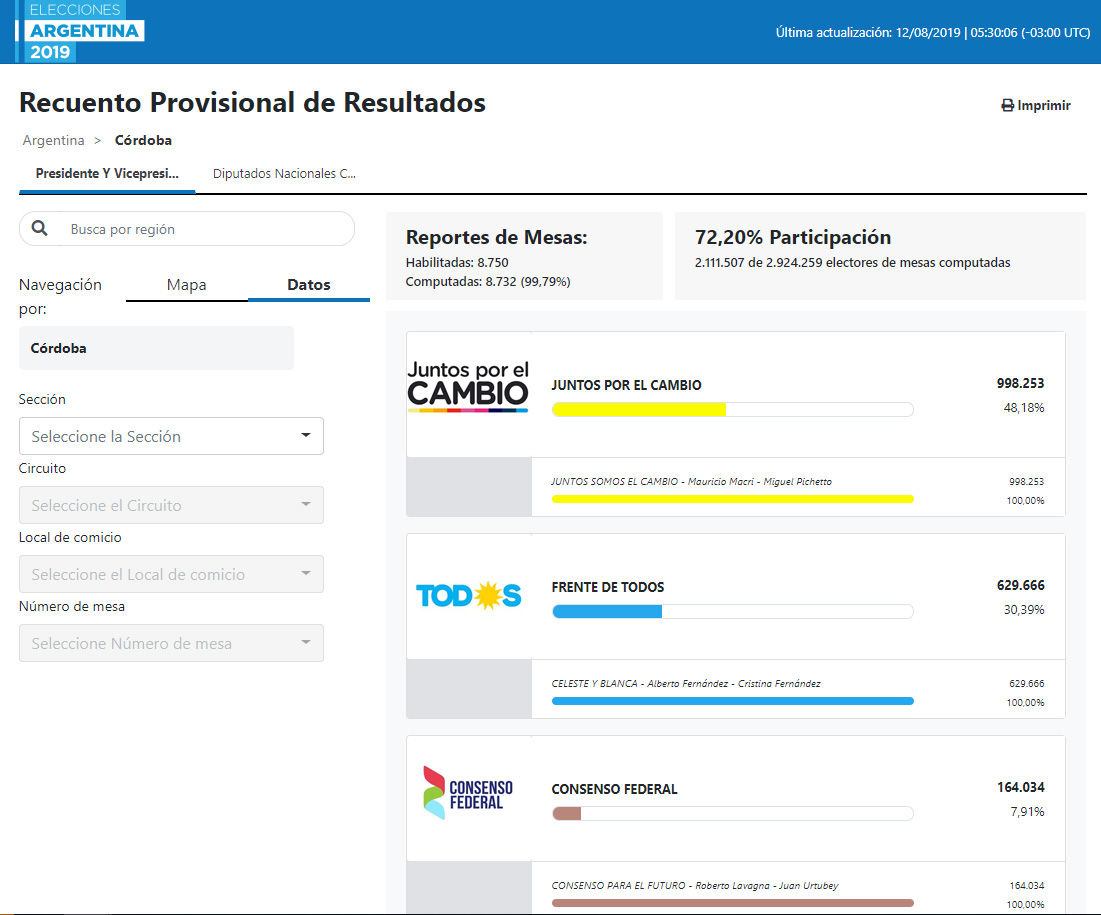The width and height of the screenshot is (1101, 915).
Task: Click the 629.666 bold vote total
Action: 1020,585
